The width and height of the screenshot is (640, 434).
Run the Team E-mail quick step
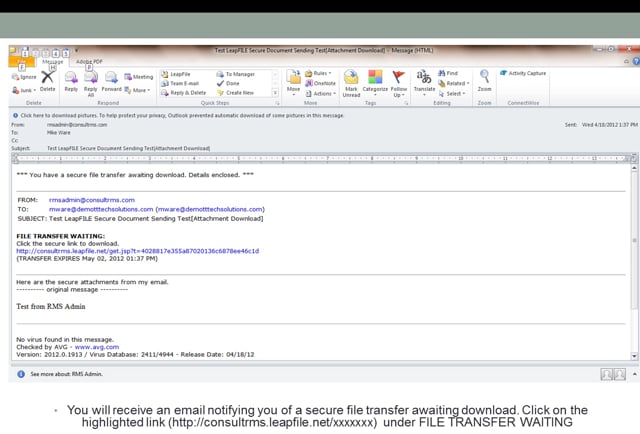[x=180, y=83]
